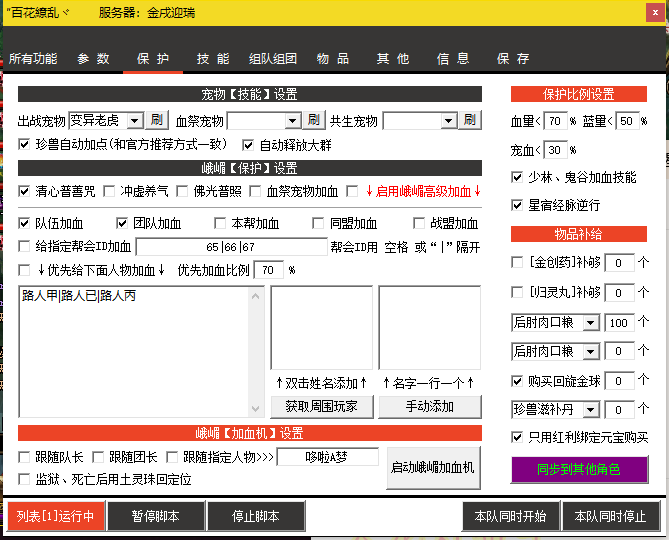Refresh the 共生宠物 list with 刷
The height and width of the screenshot is (540, 669).
click(x=470, y=121)
